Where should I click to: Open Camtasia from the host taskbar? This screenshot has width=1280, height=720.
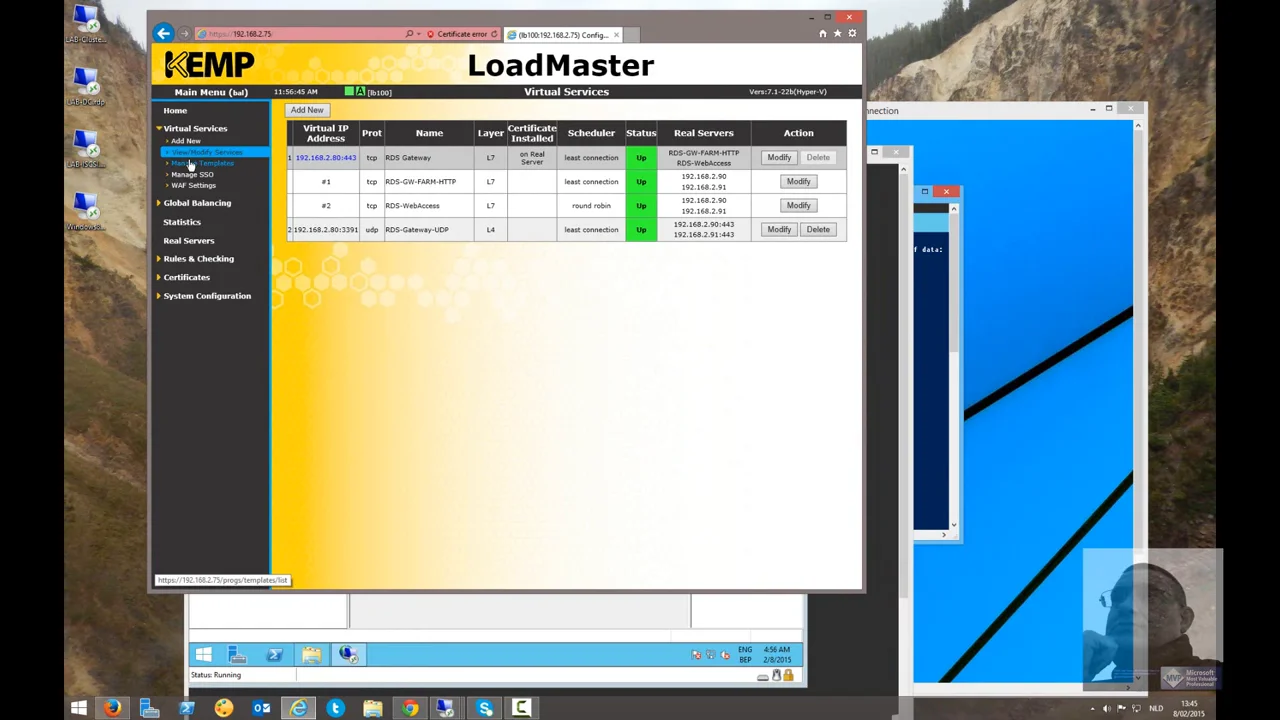[522, 709]
